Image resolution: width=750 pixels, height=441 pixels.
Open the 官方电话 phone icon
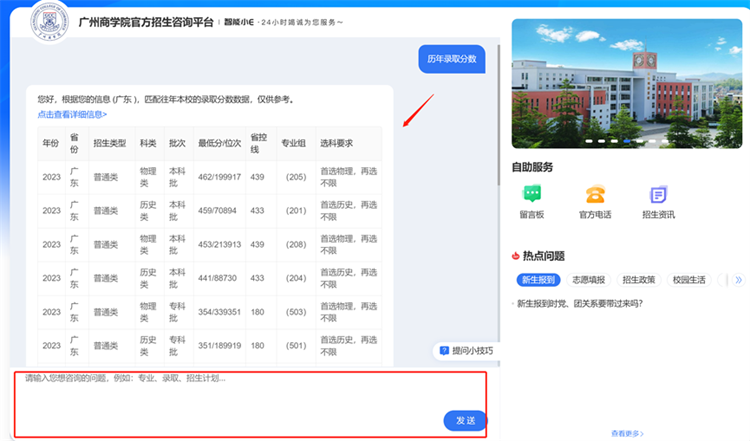(595, 194)
